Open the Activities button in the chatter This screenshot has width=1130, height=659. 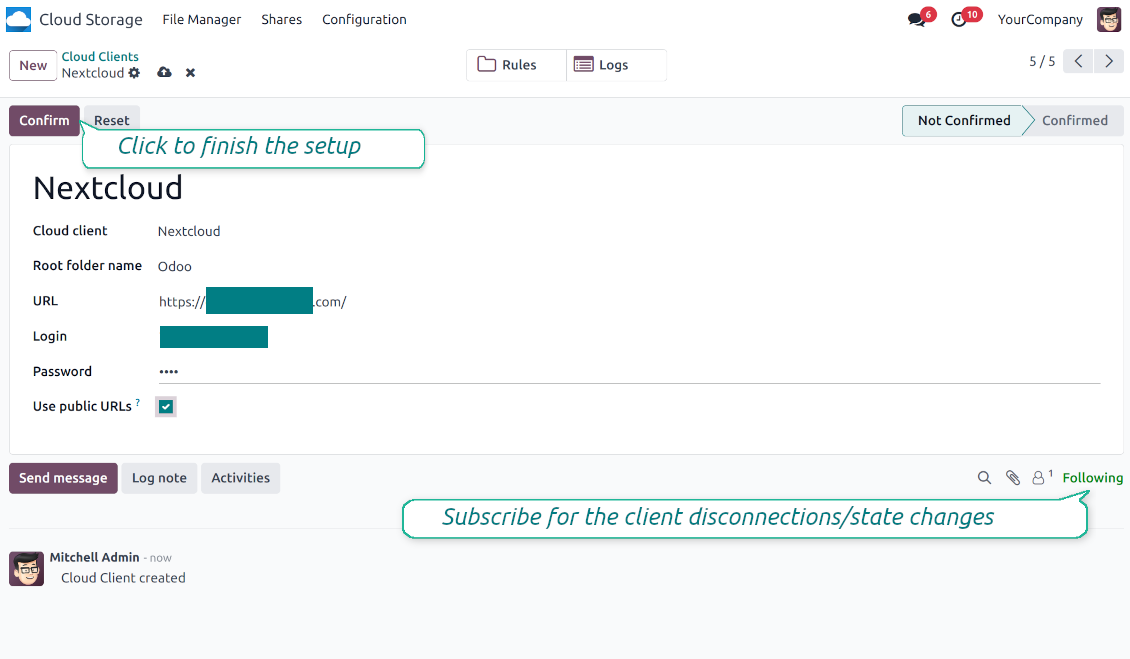[x=241, y=478]
